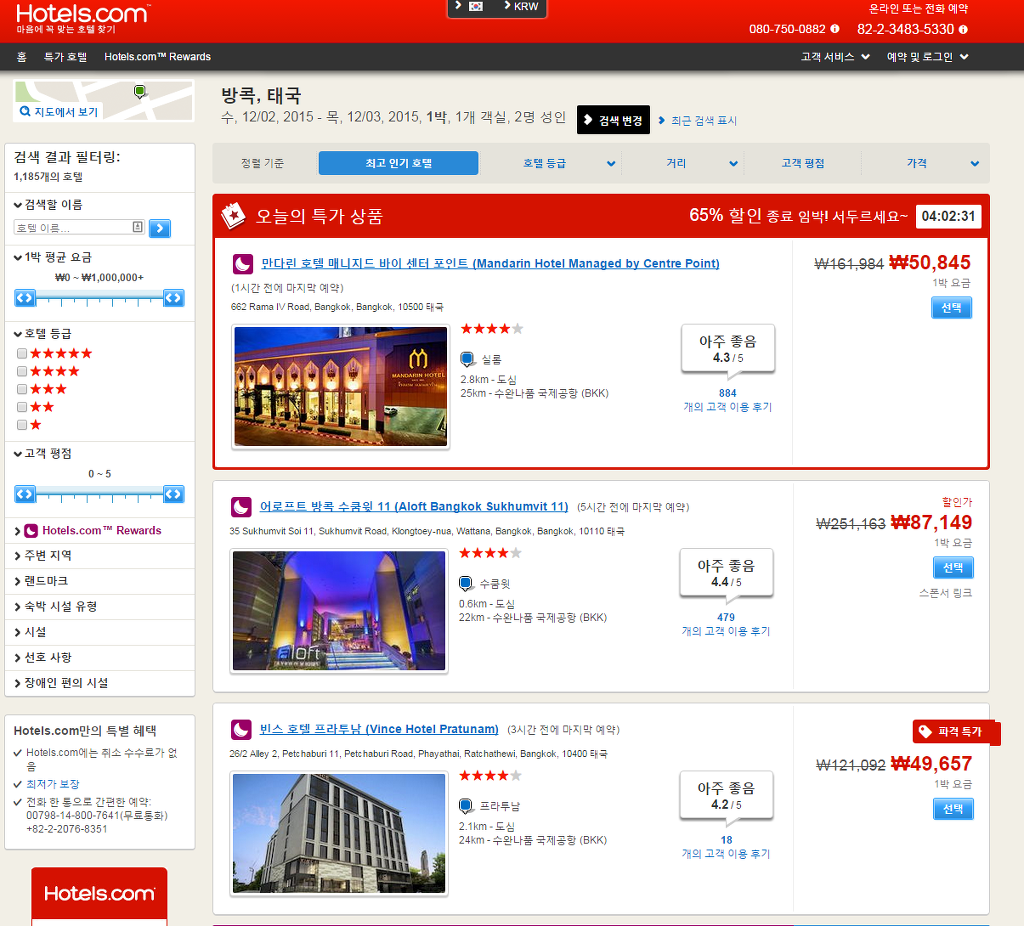Collapse the 검색할 이름 filter section

[48, 205]
